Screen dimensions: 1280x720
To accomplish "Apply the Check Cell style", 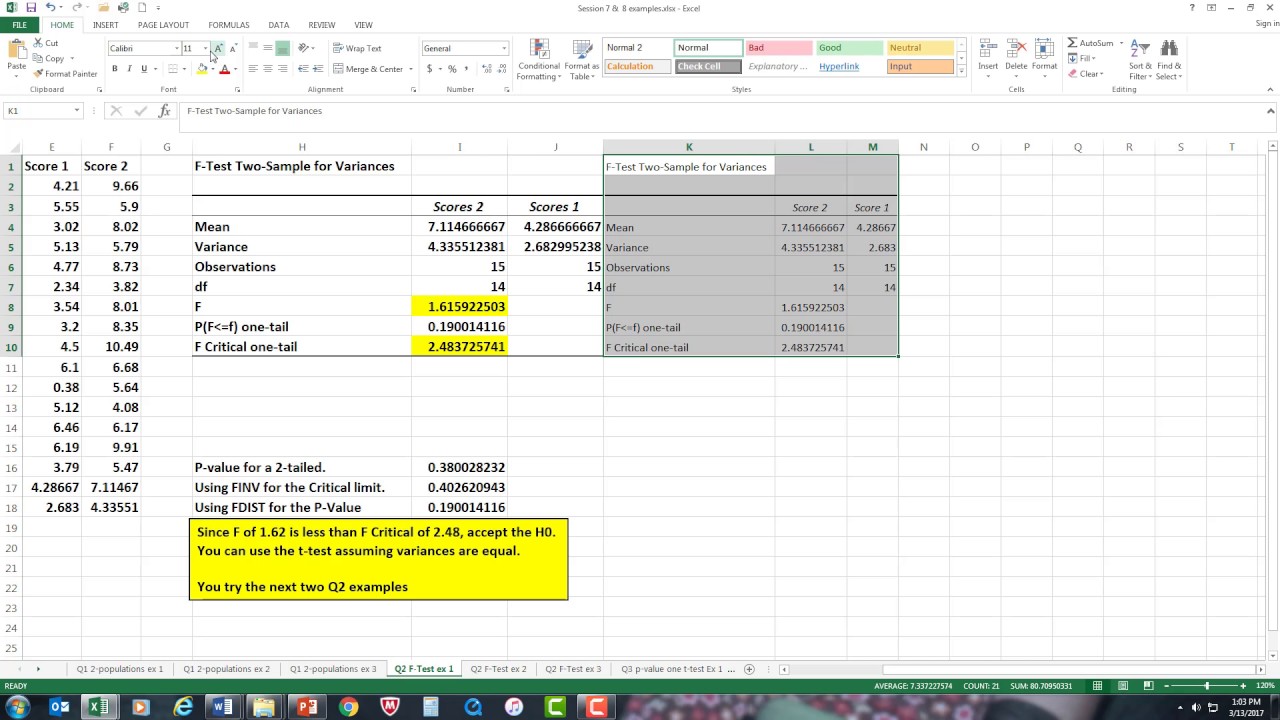I will click(708, 66).
